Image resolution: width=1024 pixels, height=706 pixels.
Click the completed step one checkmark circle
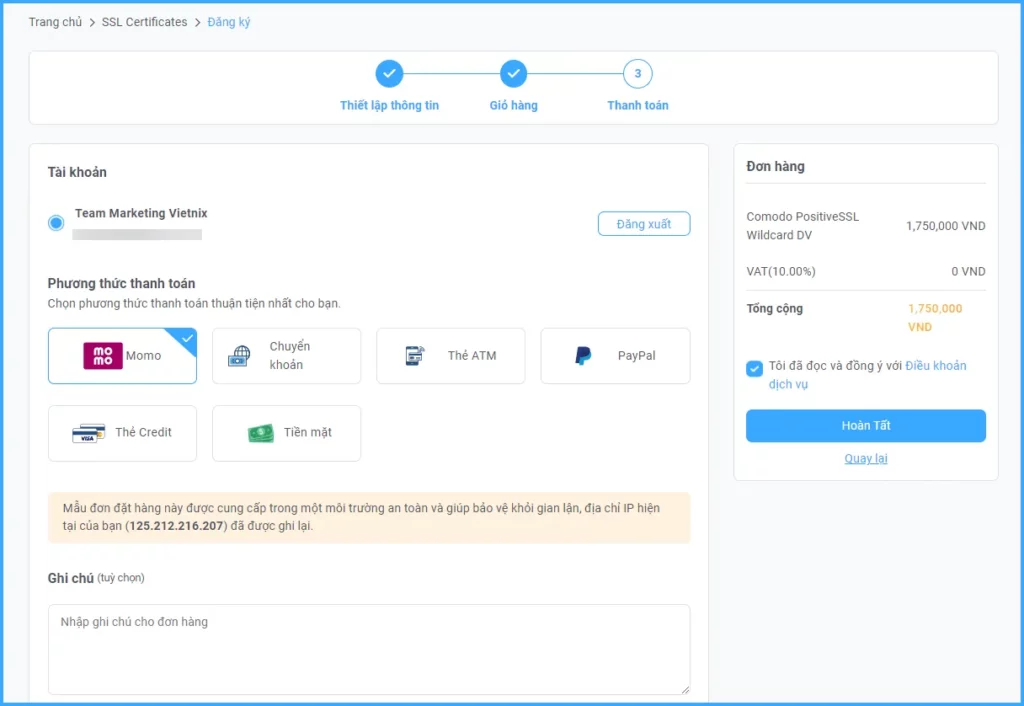pos(389,74)
